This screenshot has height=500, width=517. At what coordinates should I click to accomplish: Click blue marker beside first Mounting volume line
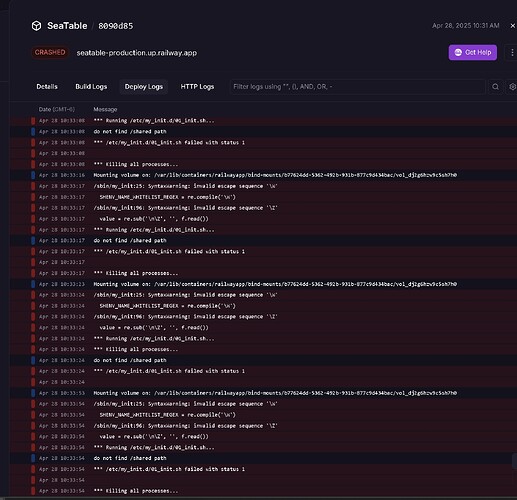tap(33, 175)
